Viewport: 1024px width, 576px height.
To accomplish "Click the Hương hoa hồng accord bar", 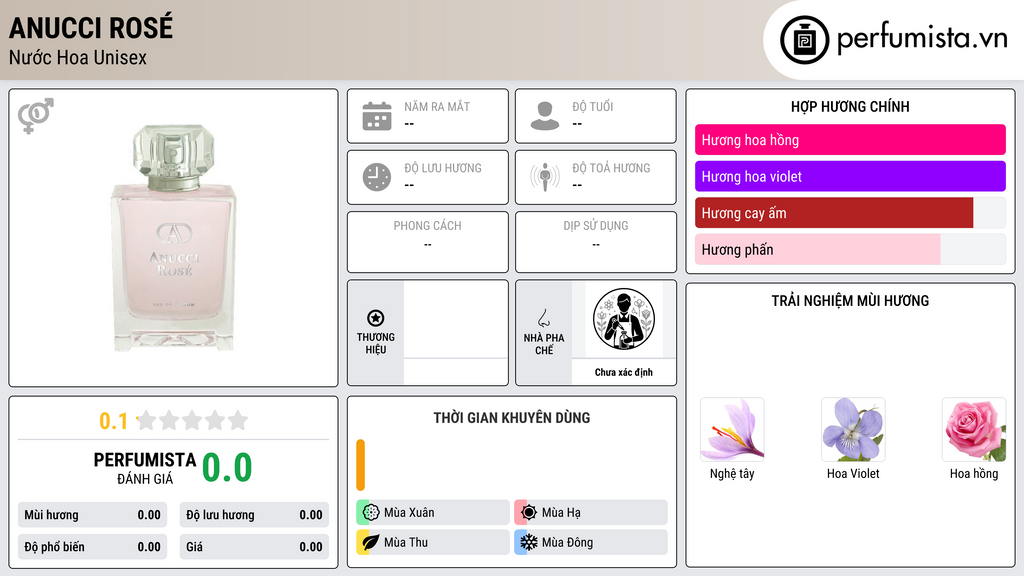I will click(850, 140).
